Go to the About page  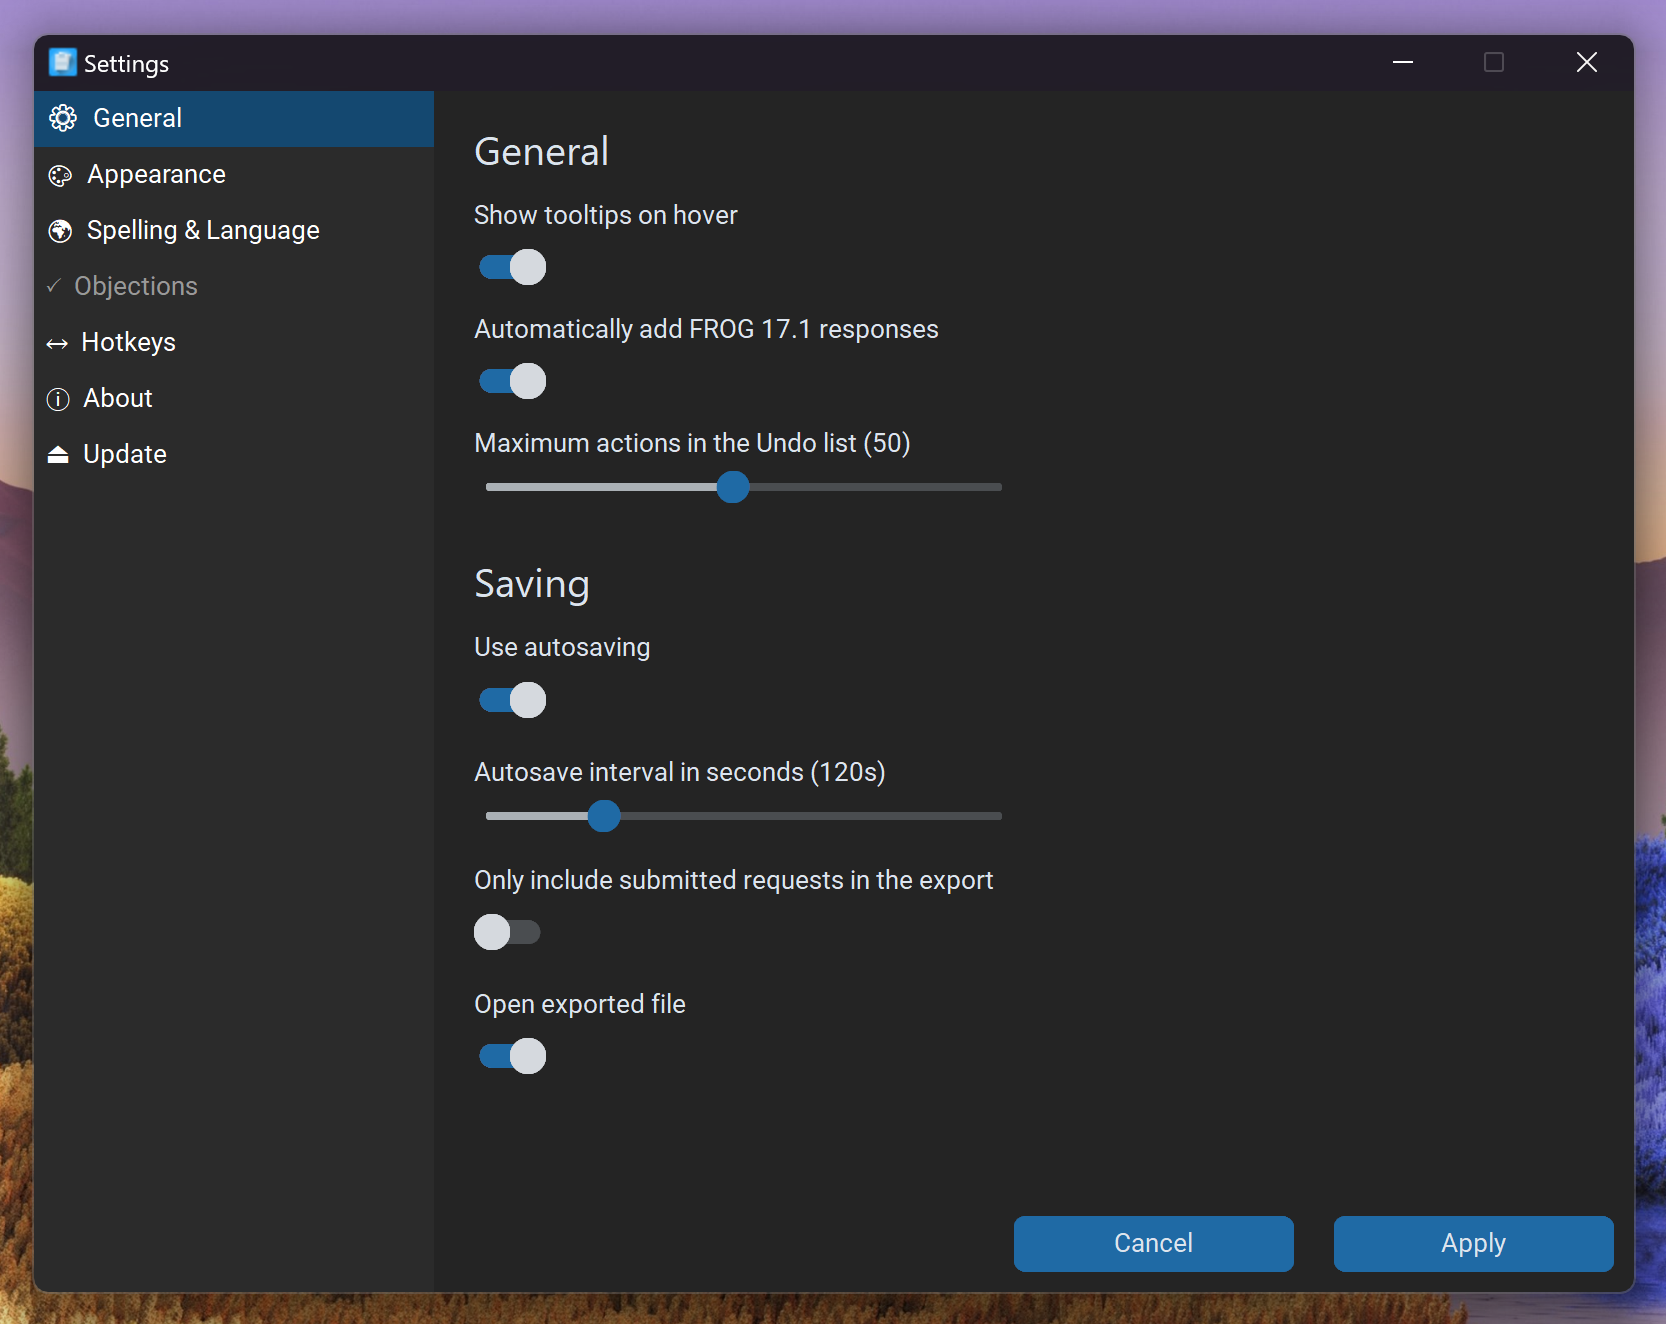click(118, 399)
